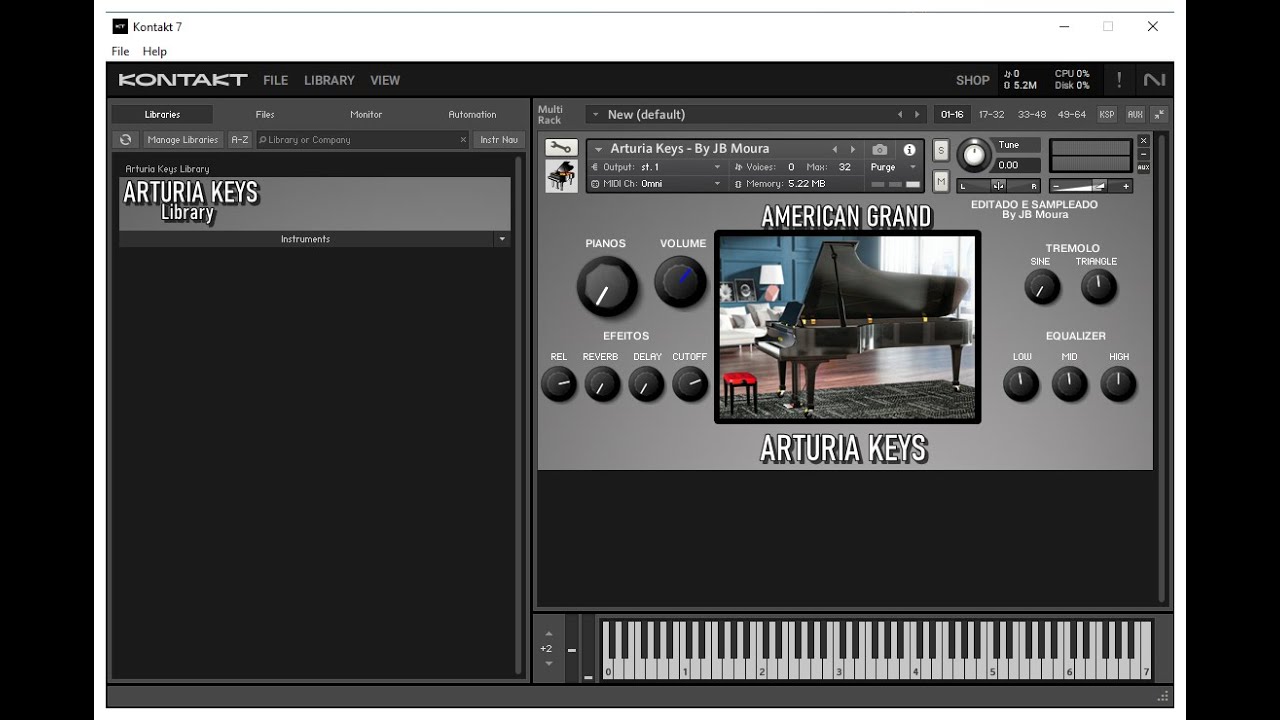The image size is (1280, 720).
Task: Increase instrument volume with plus
Action: (1126, 186)
